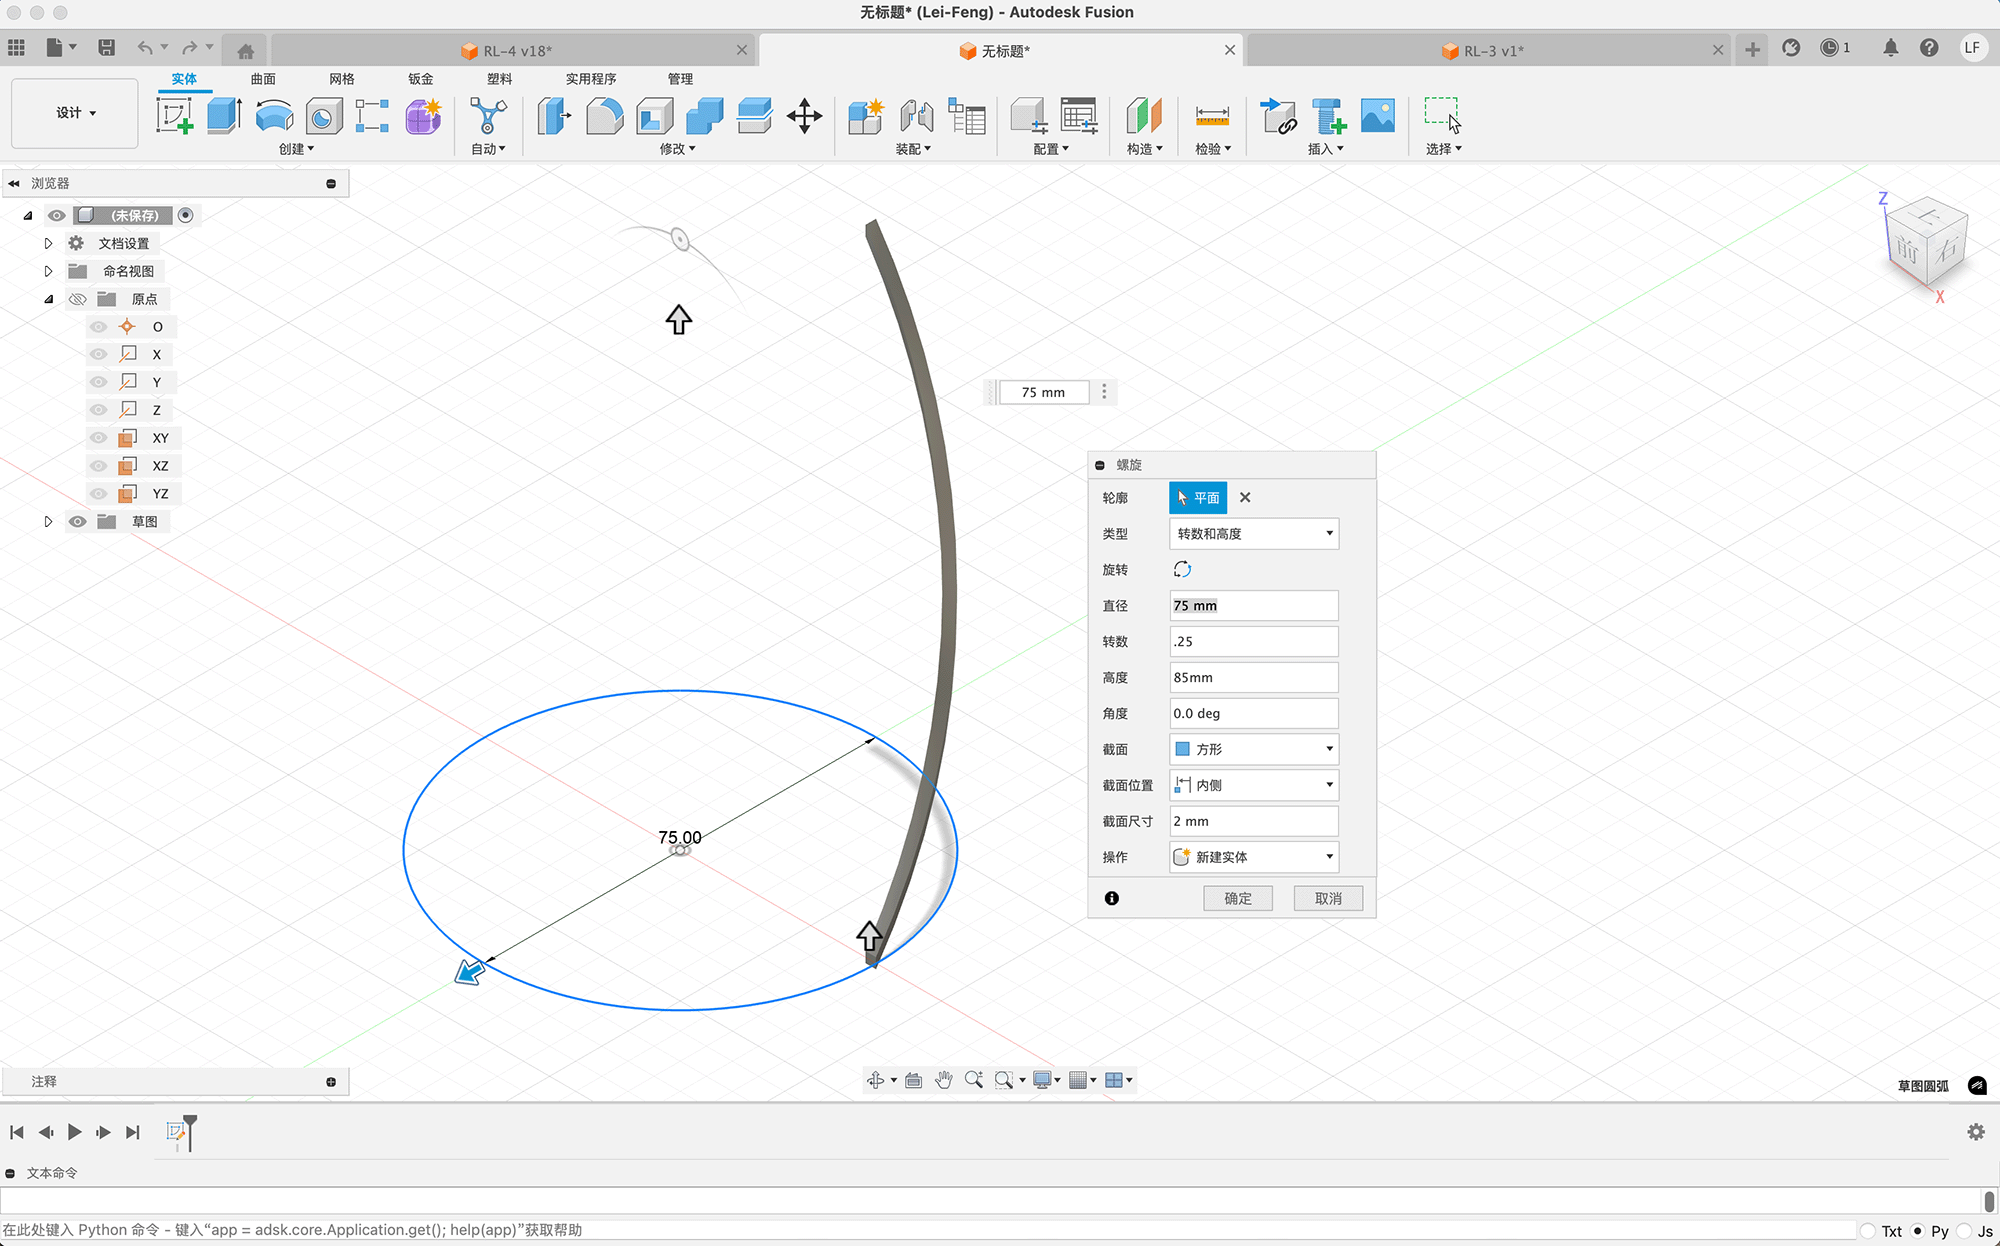Screen dimensions: 2000x1246
Task: Flip rotation direction icon
Action: click(x=1182, y=570)
